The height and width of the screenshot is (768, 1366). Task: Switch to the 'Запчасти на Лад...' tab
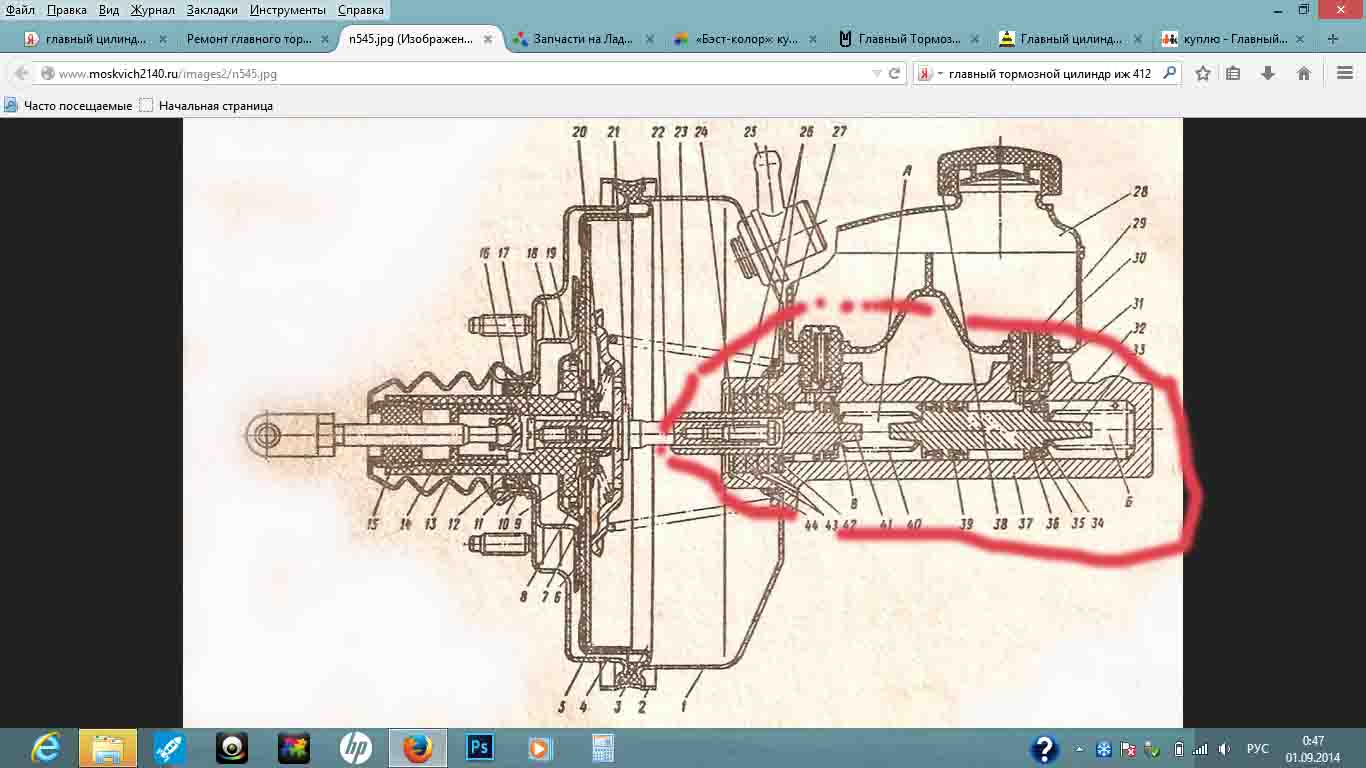[x=583, y=39]
